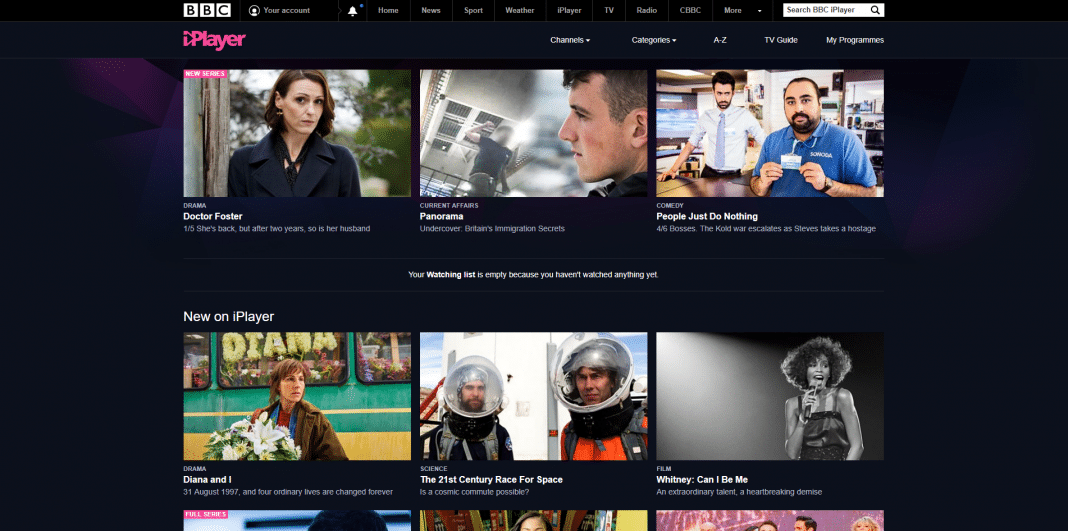Open the 21st Century Race For Space thumbnail
1068x531 pixels.
click(533, 396)
